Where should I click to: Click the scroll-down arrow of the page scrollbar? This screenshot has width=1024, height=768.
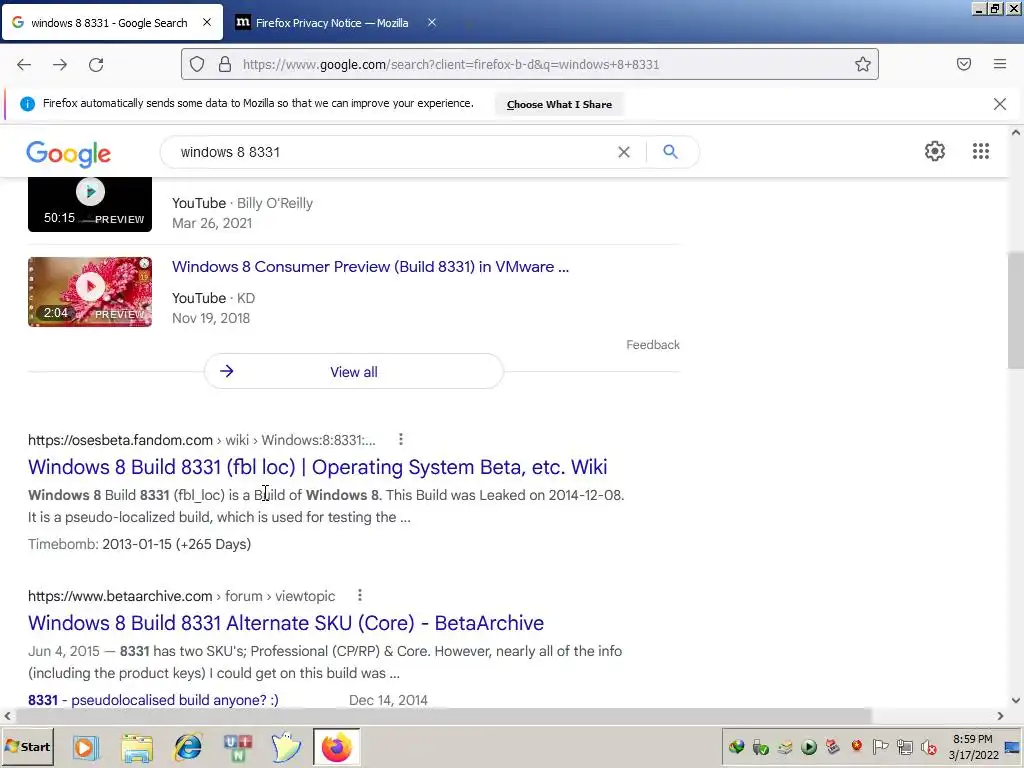point(1016,701)
